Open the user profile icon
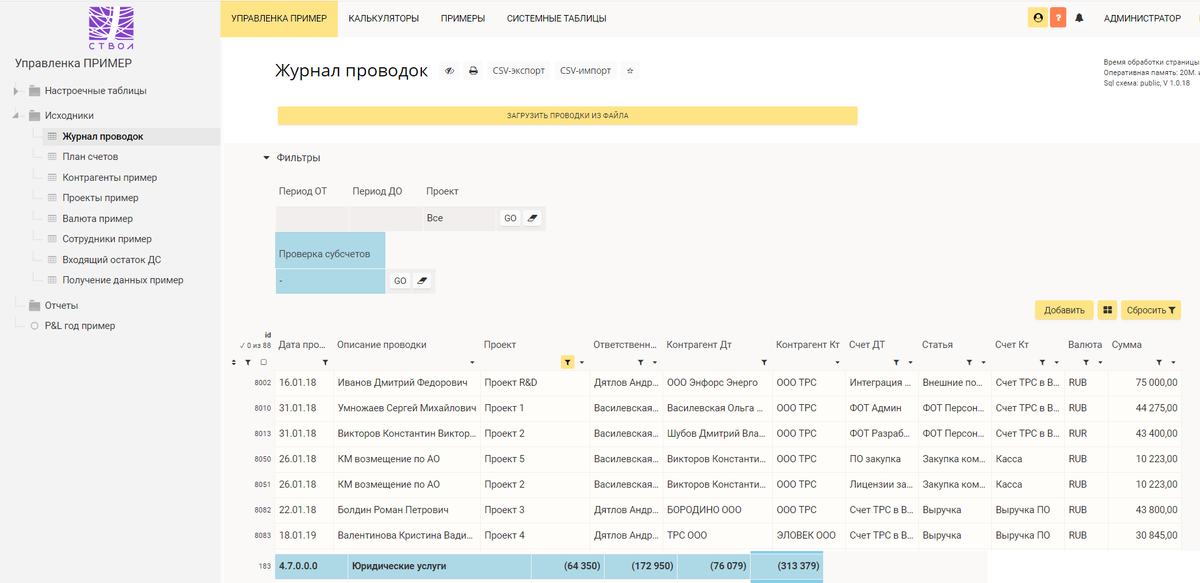The height and width of the screenshot is (583, 1200). tap(1037, 18)
